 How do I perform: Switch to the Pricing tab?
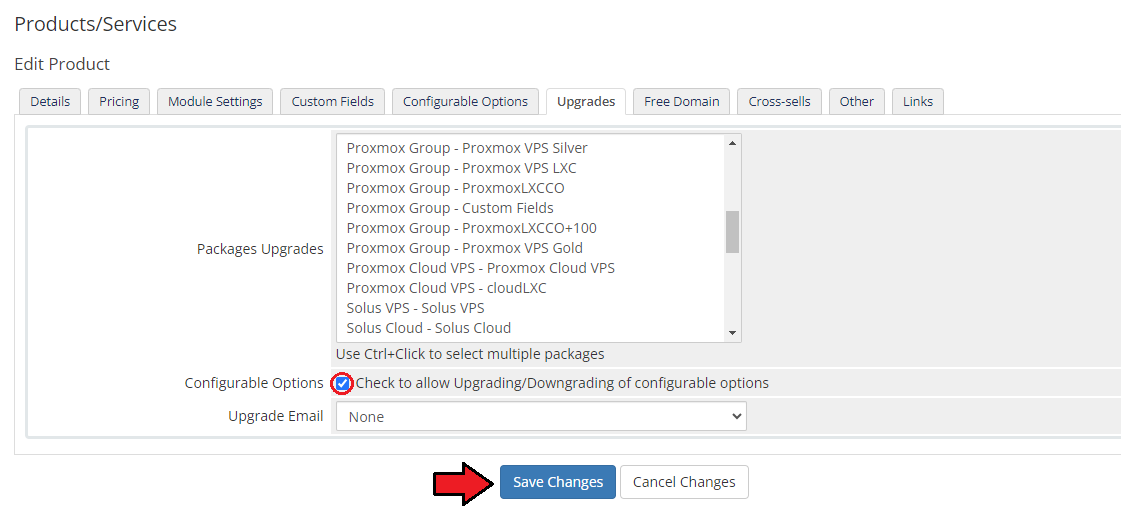[x=119, y=101]
